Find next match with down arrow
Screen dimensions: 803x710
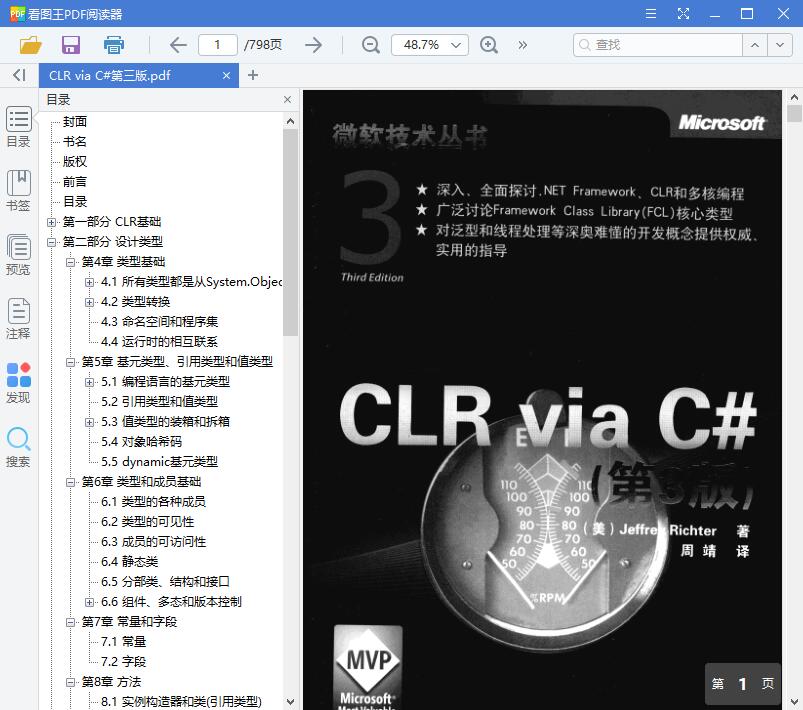coord(780,45)
